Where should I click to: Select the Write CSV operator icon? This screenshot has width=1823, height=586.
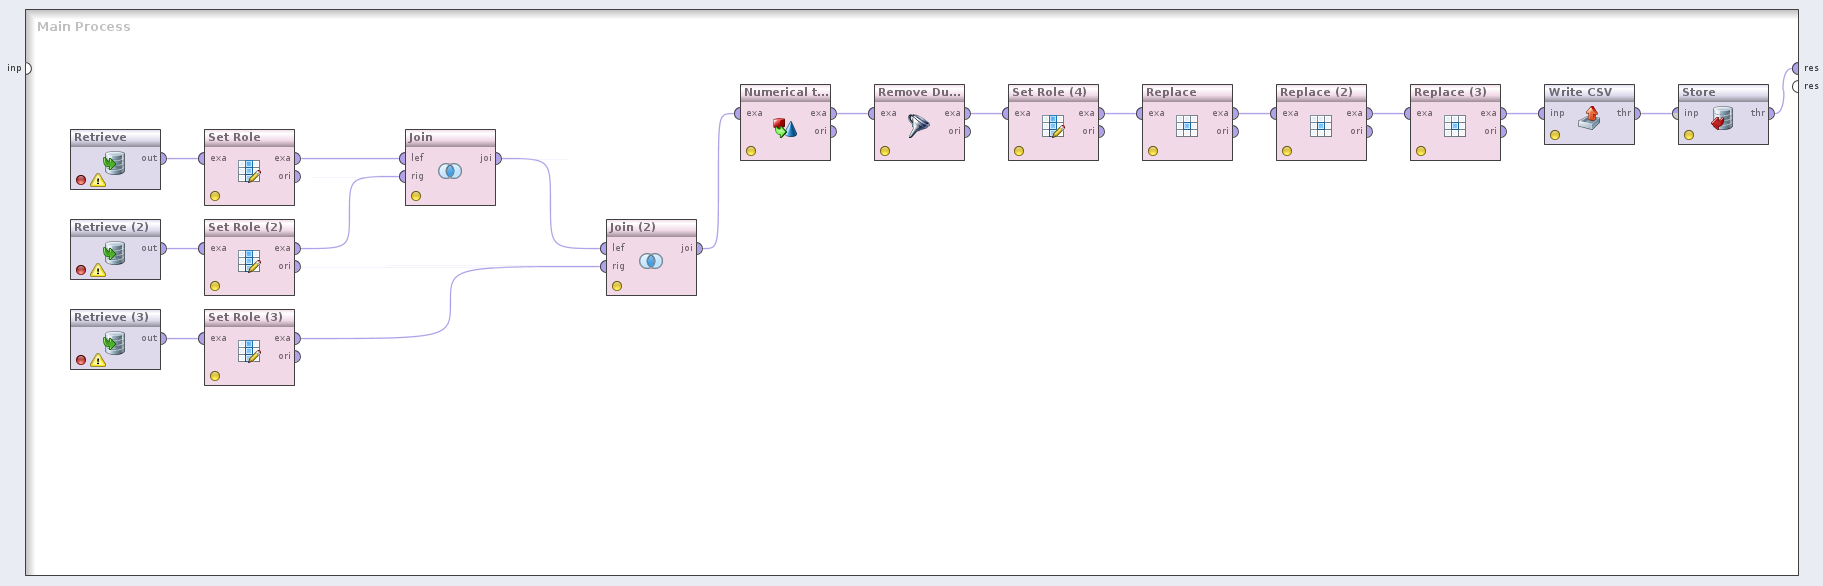(x=1589, y=119)
